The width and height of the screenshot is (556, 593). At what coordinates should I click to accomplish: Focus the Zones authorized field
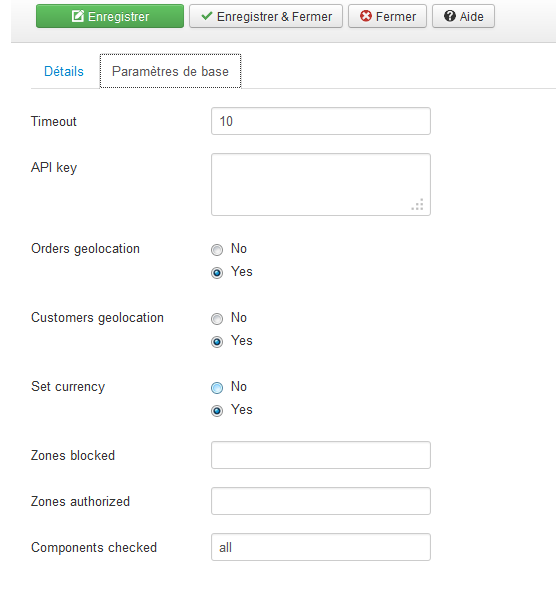coord(321,501)
